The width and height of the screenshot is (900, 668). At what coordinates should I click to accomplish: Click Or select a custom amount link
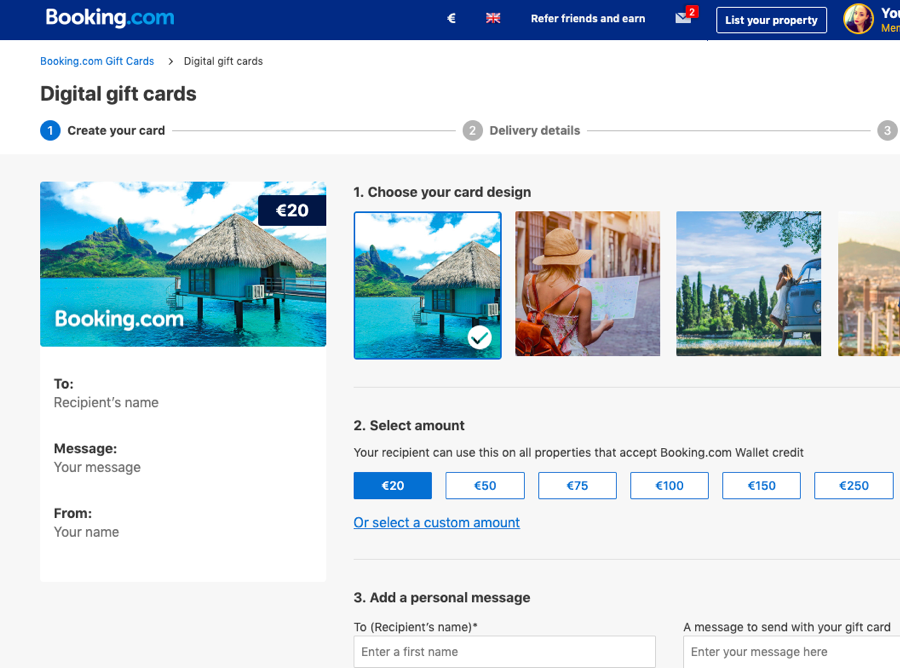point(437,523)
